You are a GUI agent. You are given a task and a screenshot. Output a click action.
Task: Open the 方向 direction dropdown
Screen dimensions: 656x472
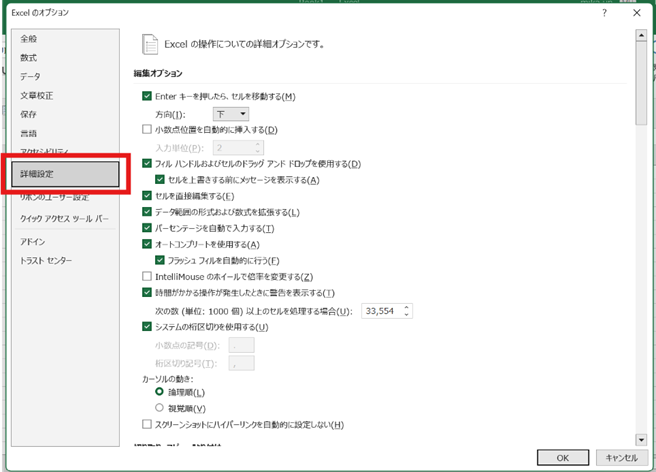[x=232, y=114]
